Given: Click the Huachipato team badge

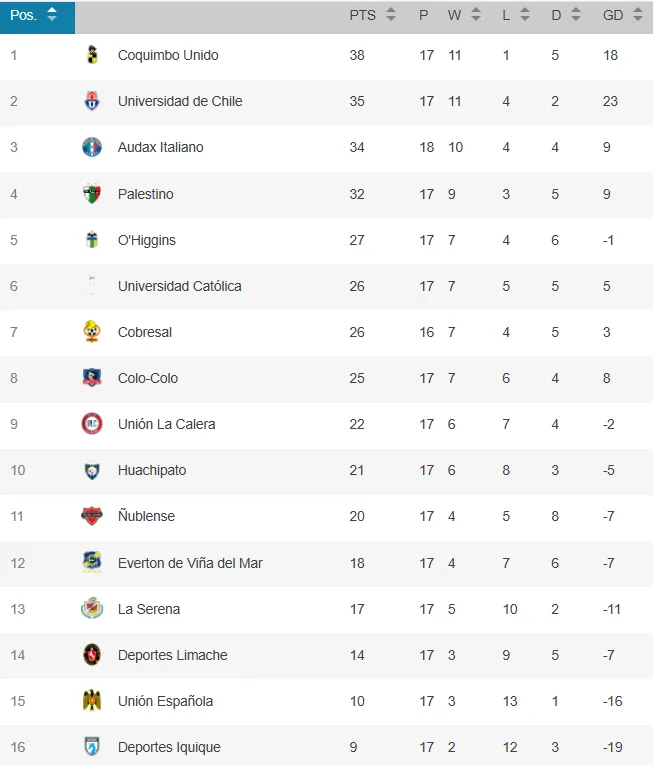Looking at the screenshot, I should pos(92,470).
